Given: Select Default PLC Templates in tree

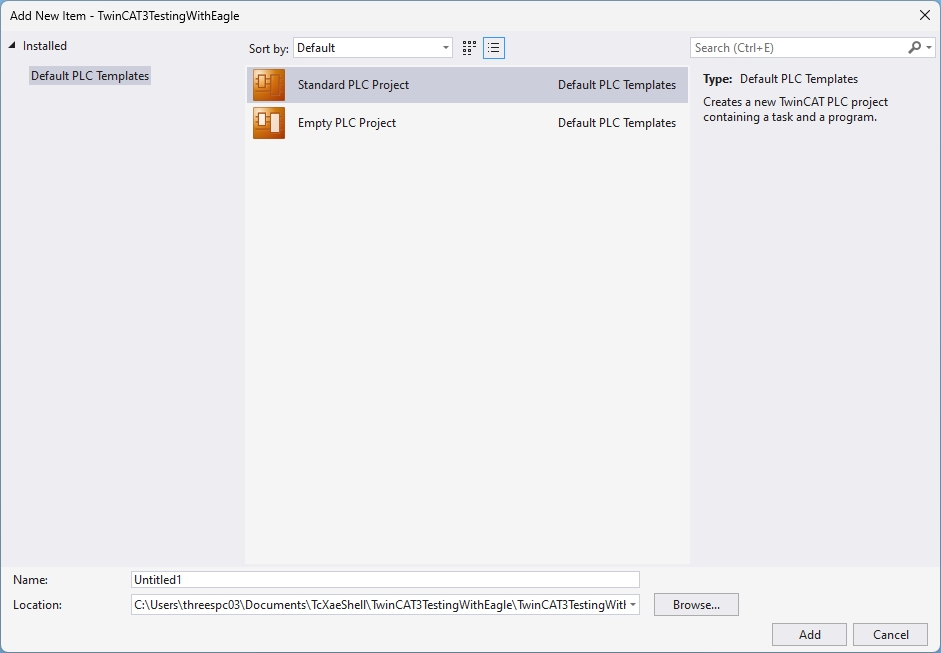Looking at the screenshot, I should (90, 76).
